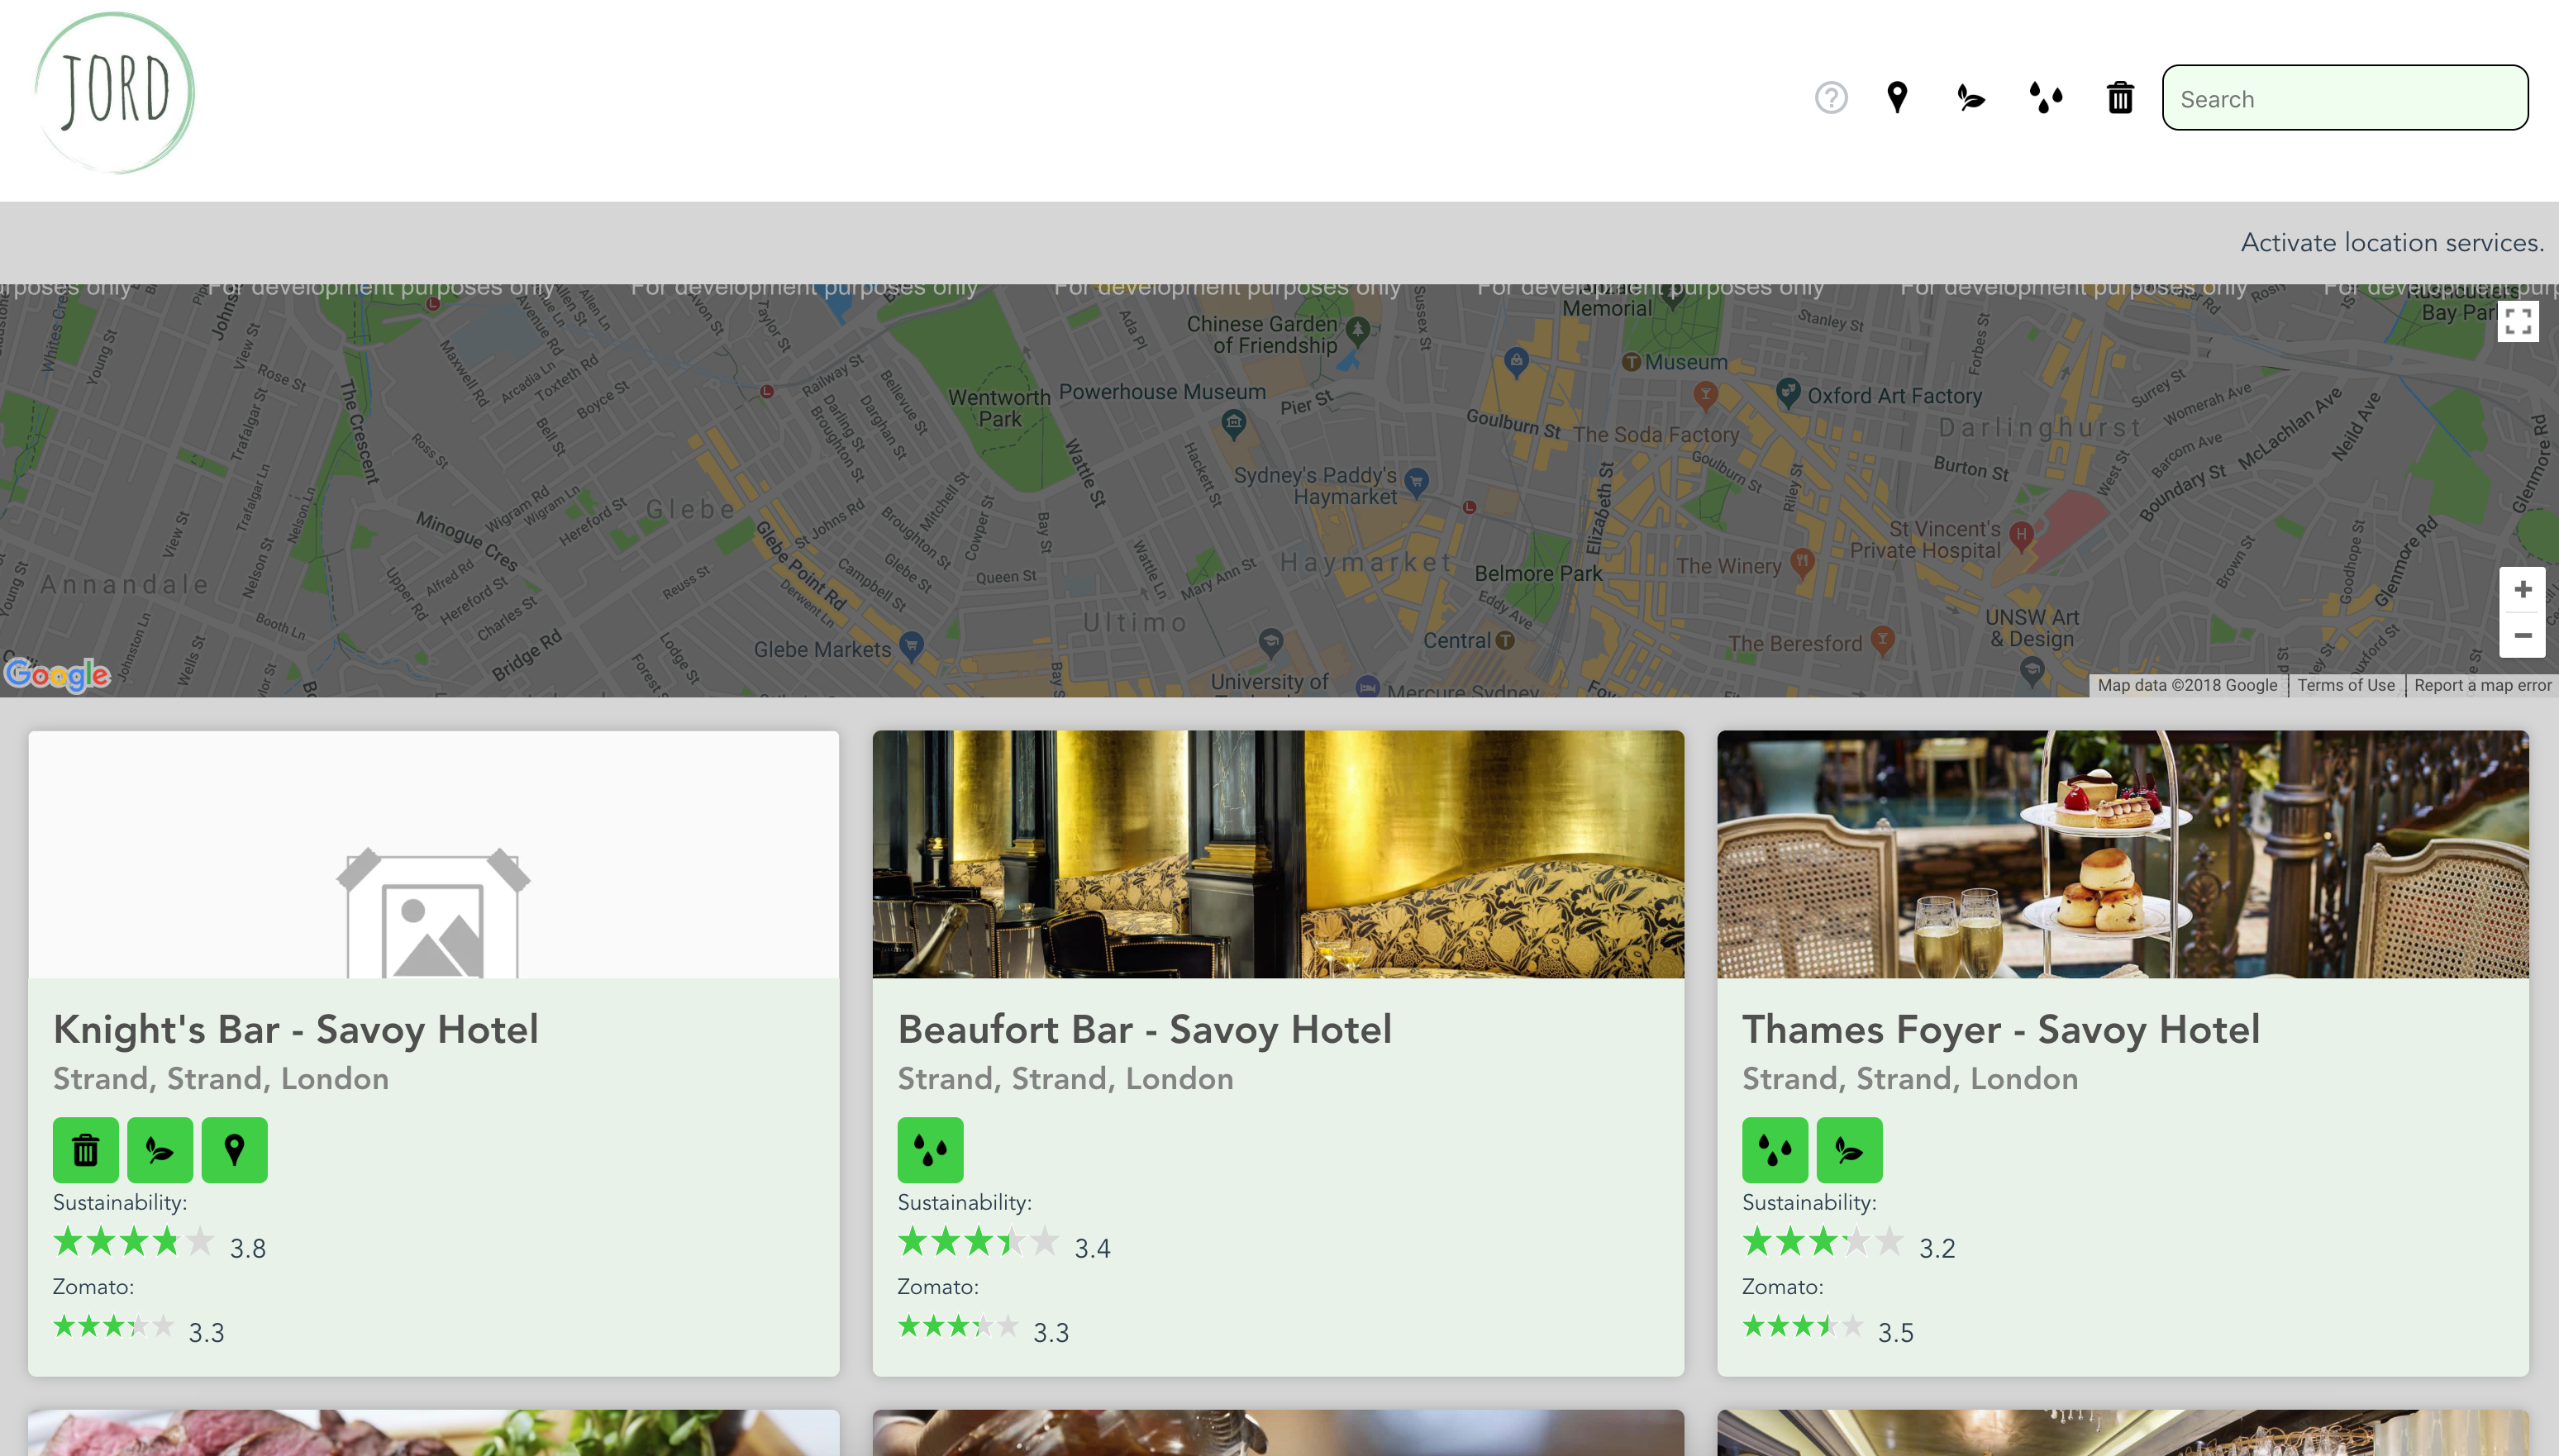The image size is (2559, 1456).
Task: Toggle the location pin filter in header
Action: (1897, 98)
